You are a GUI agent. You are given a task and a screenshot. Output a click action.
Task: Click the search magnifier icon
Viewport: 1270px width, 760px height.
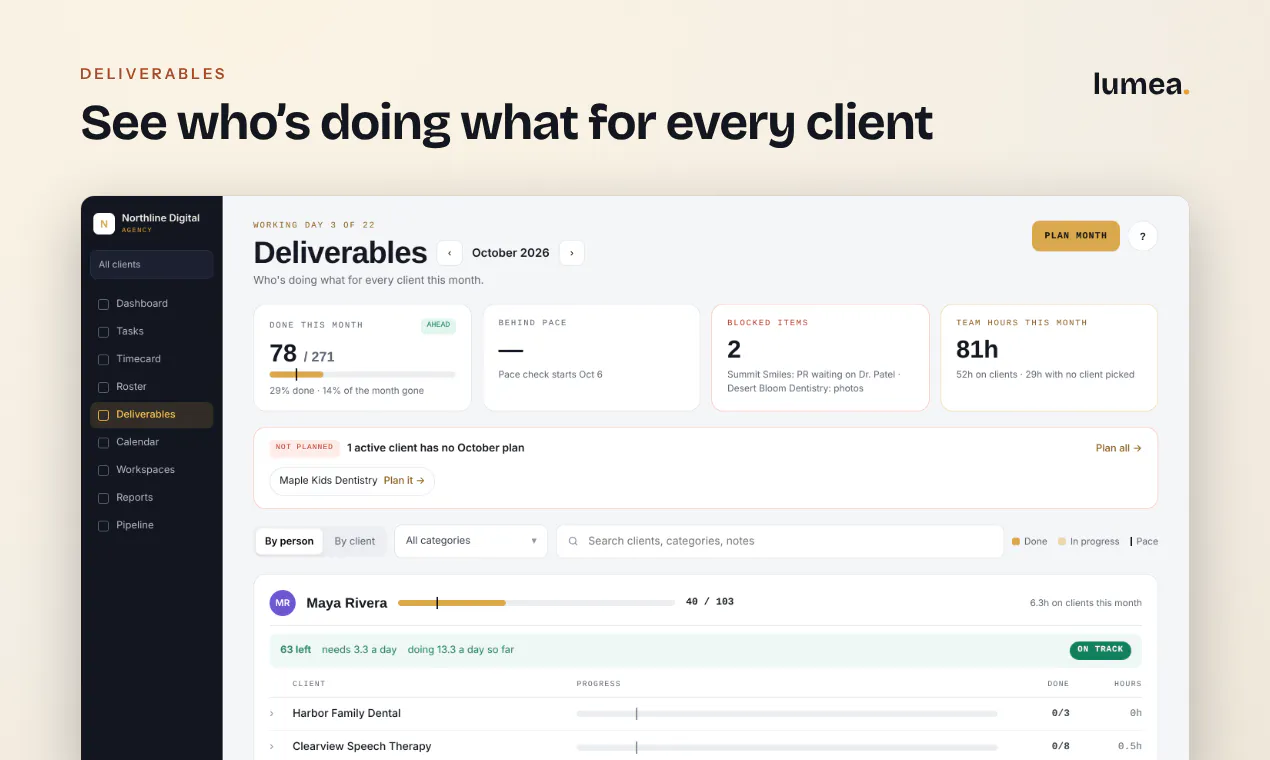(573, 541)
